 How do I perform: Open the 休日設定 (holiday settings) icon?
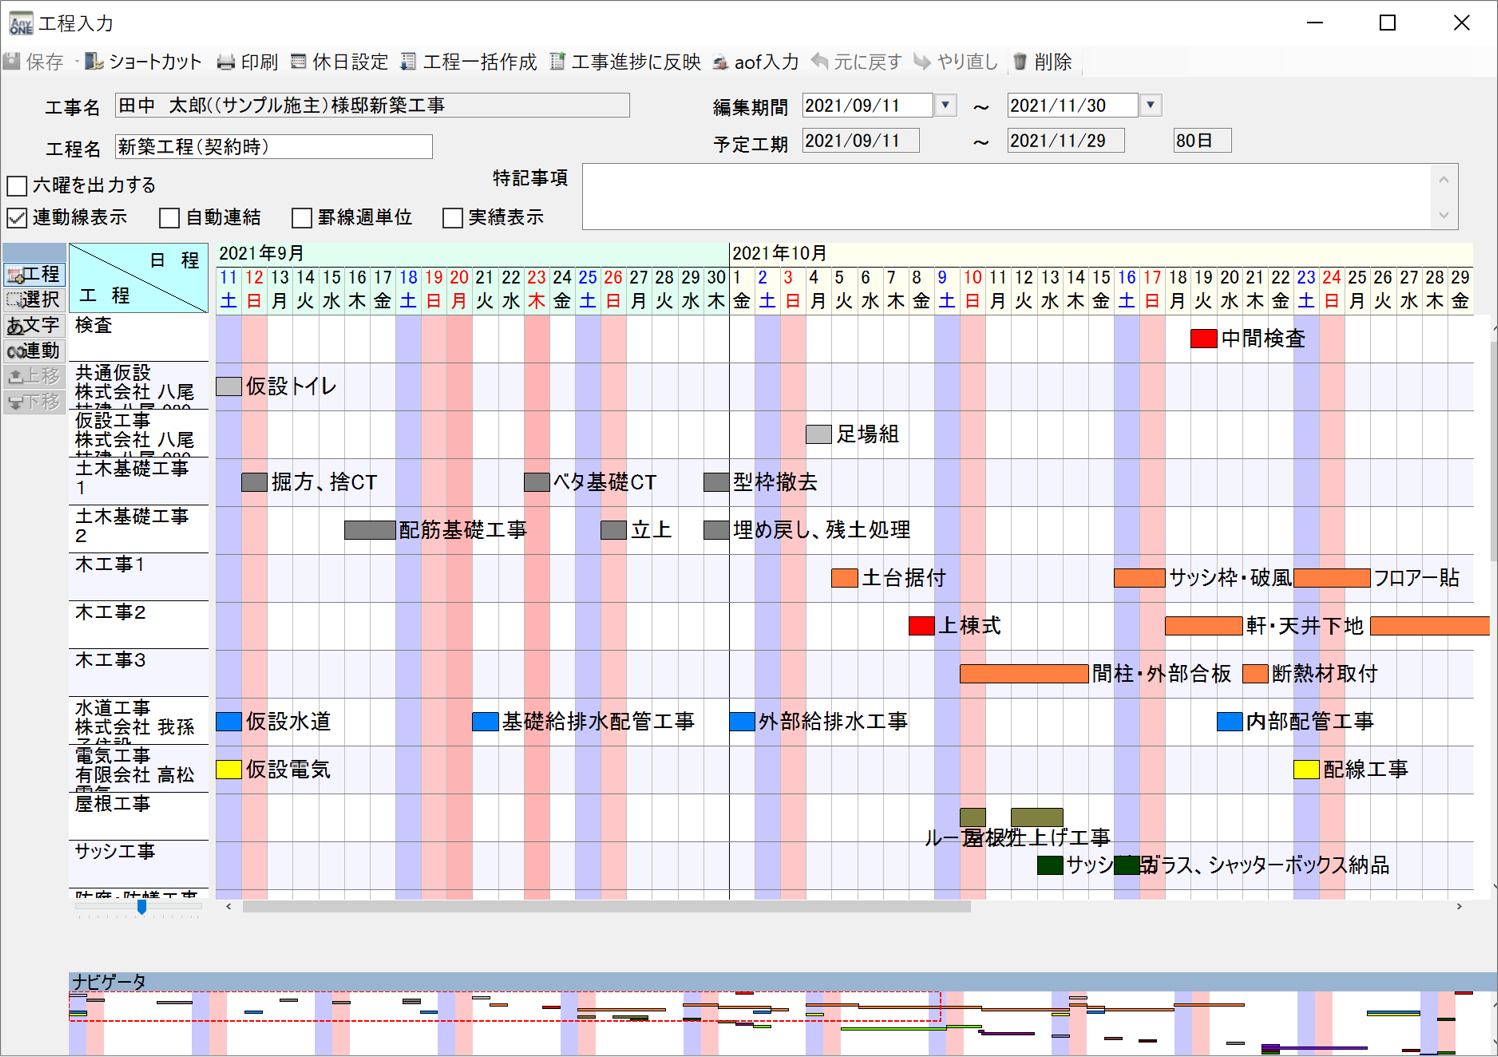click(338, 61)
